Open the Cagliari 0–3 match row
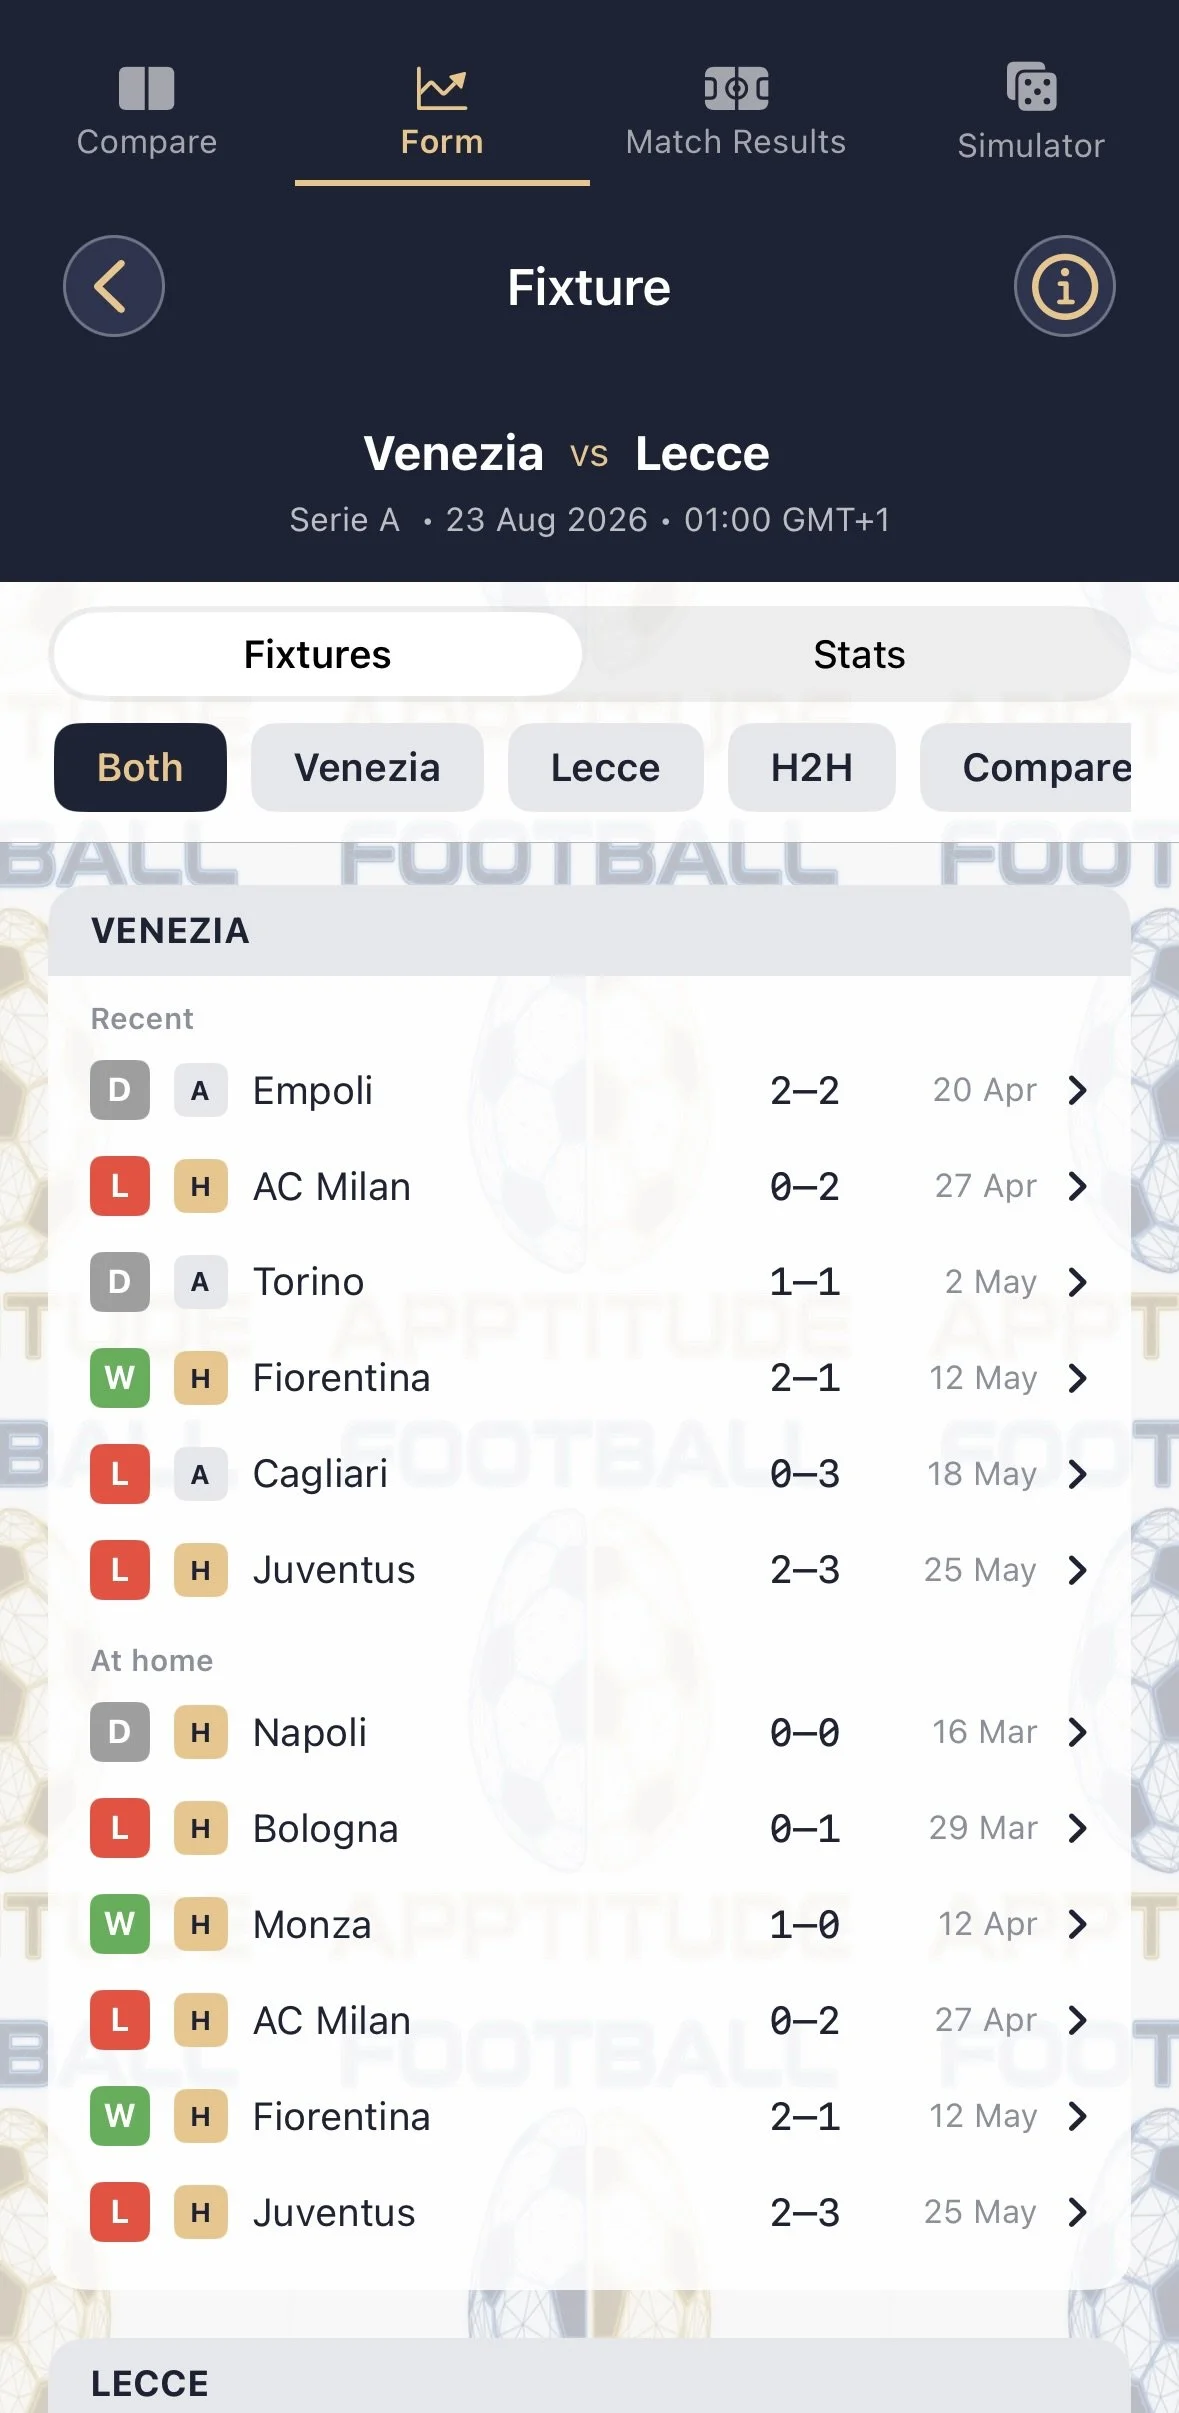Viewport: 1179px width, 2413px height. [589, 1474]
